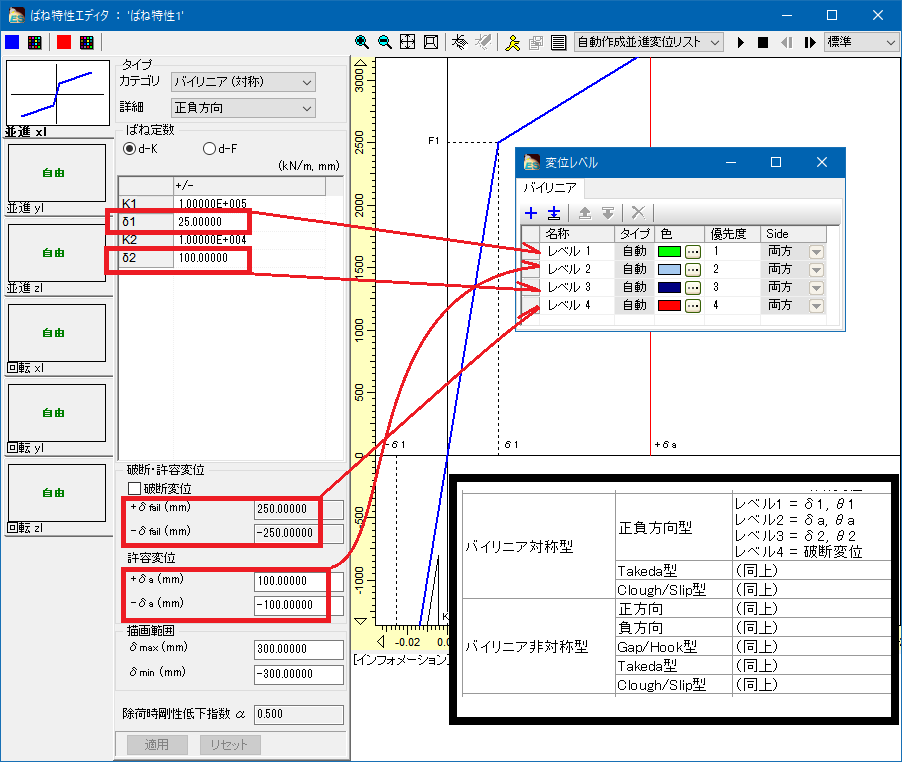Open the 標準 speed dropdown
Screen dimensions: 902x762
point(861,43)
